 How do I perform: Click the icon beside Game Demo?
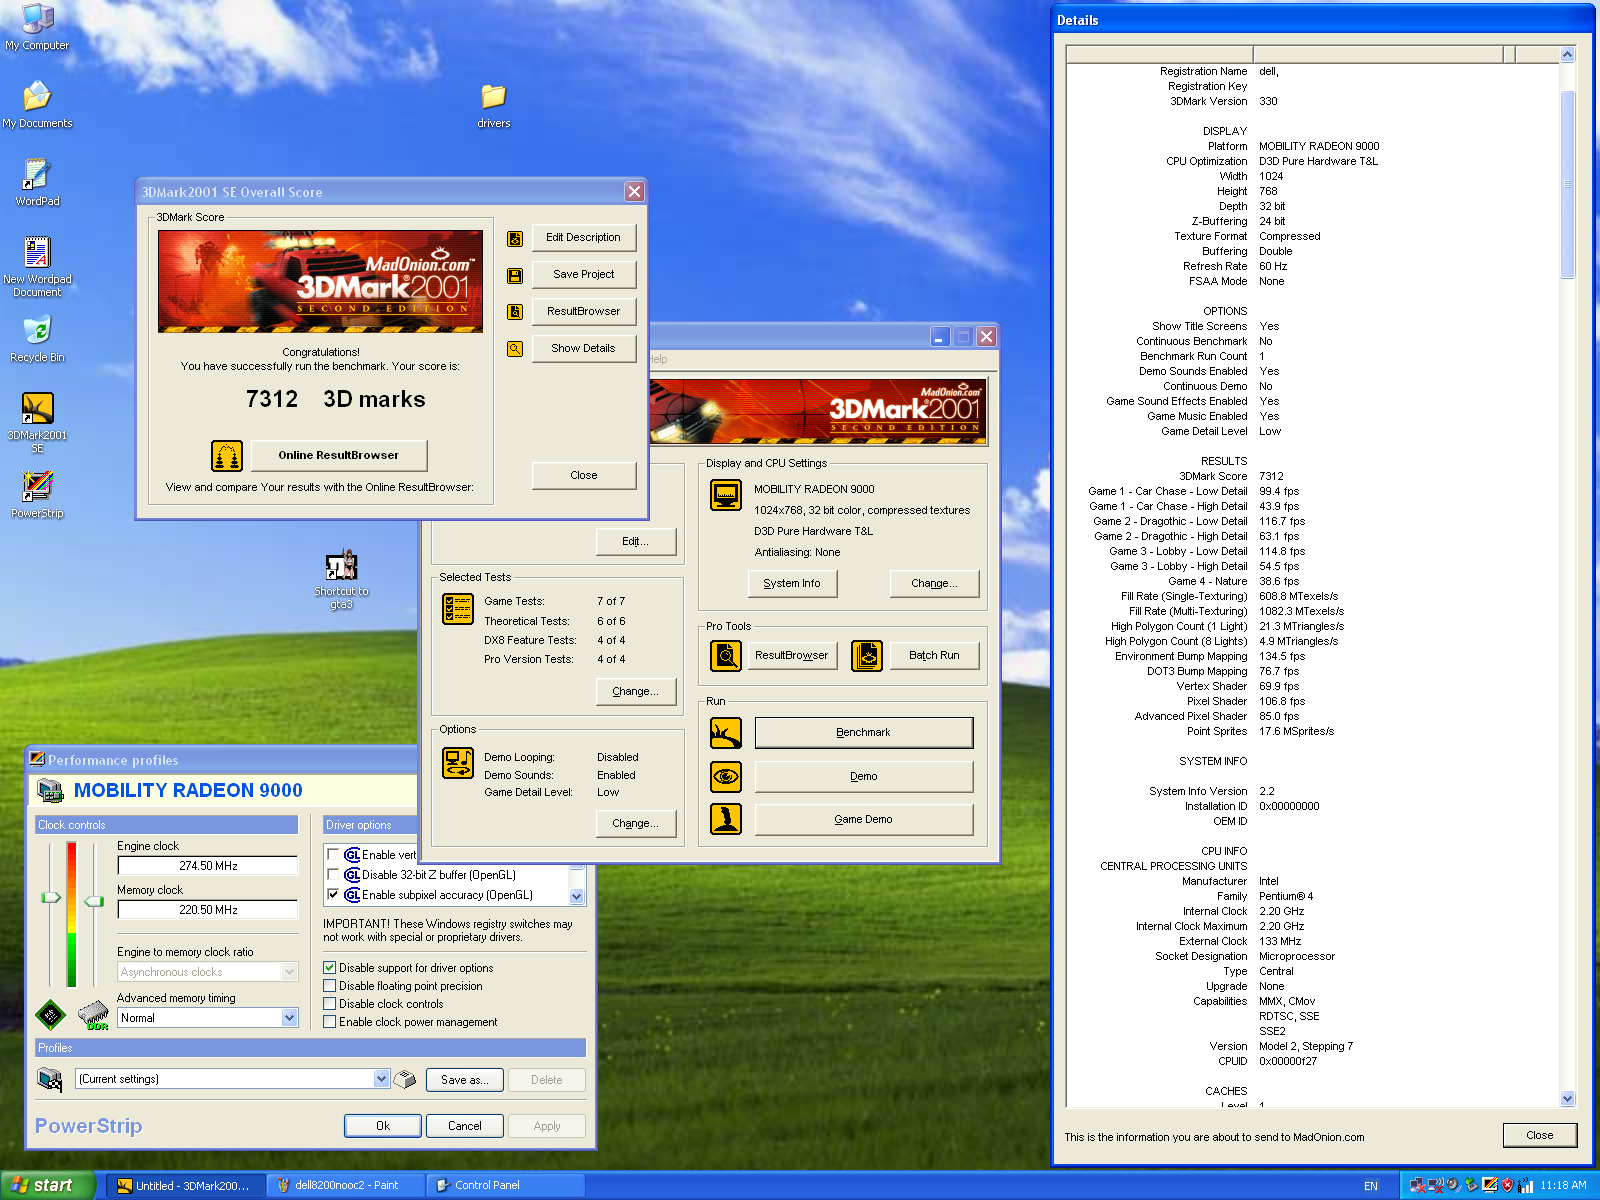(726, 819)
